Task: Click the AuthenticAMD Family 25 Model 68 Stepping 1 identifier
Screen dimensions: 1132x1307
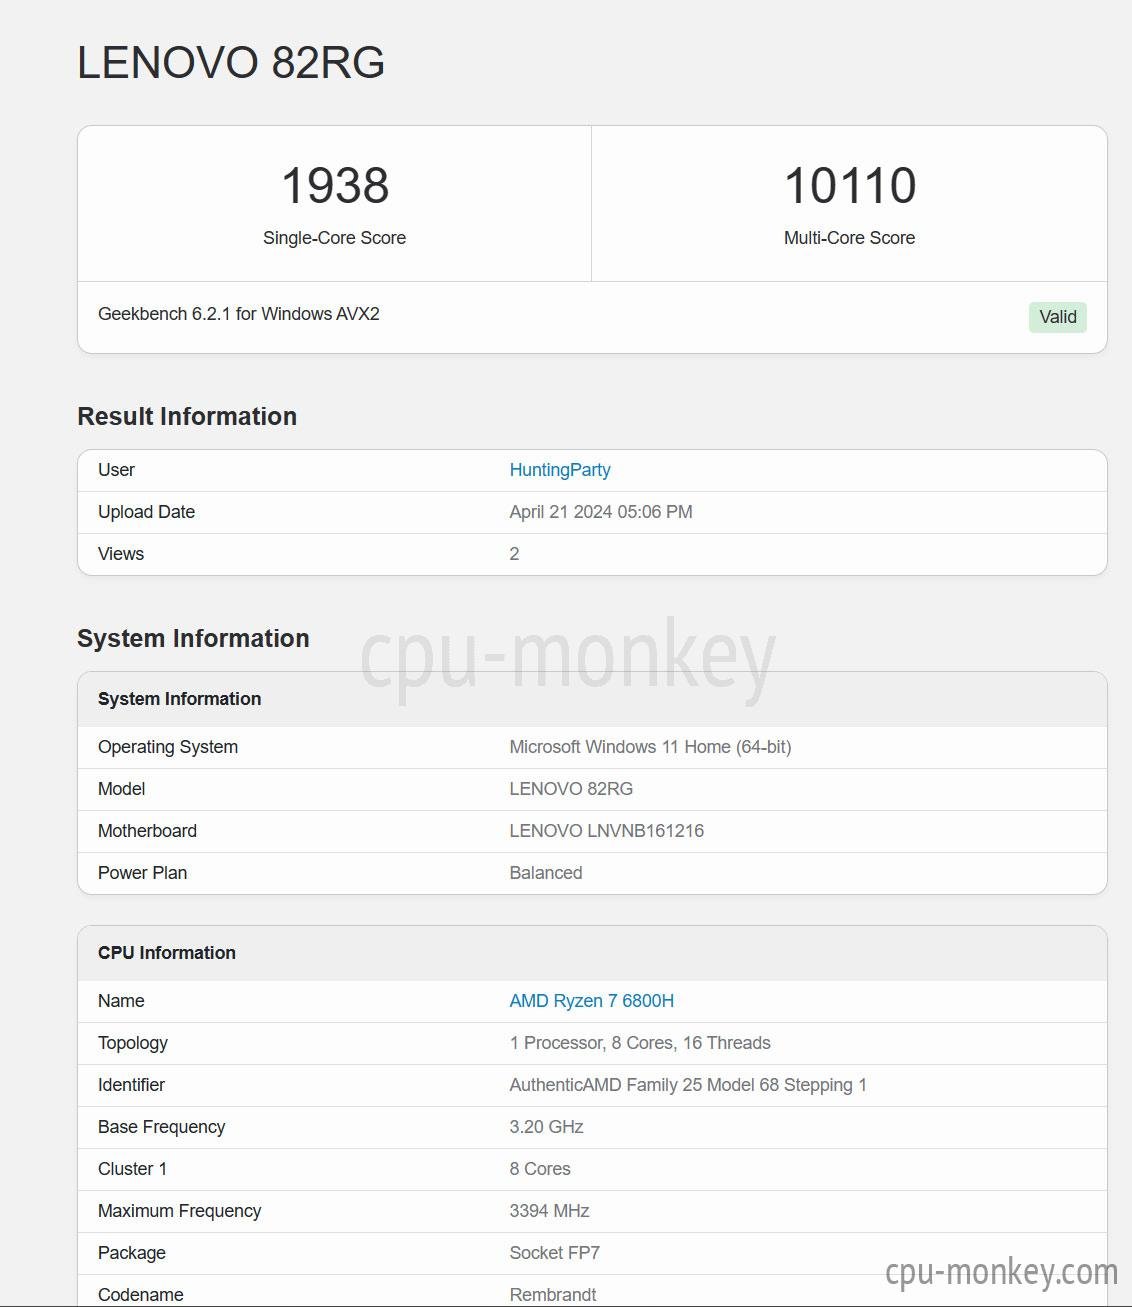Action: tap(688, 1085)
